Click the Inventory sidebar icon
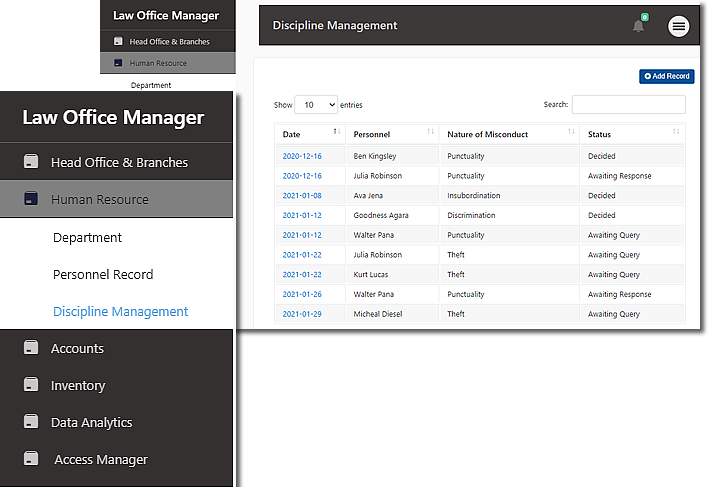The height and width of the screenshot is (487, 708). point(31,385)
